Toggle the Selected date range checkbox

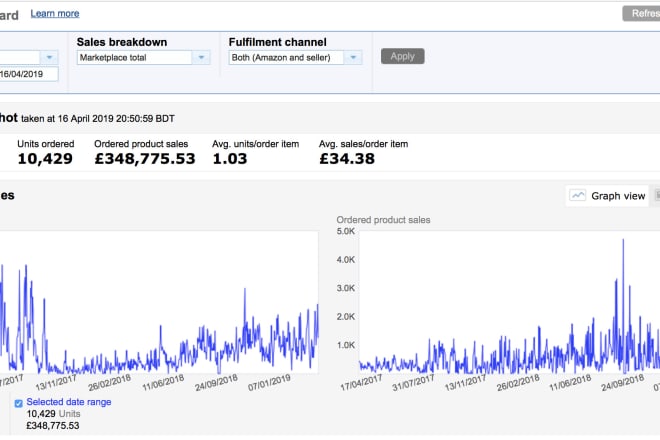(x=19, y=403)
